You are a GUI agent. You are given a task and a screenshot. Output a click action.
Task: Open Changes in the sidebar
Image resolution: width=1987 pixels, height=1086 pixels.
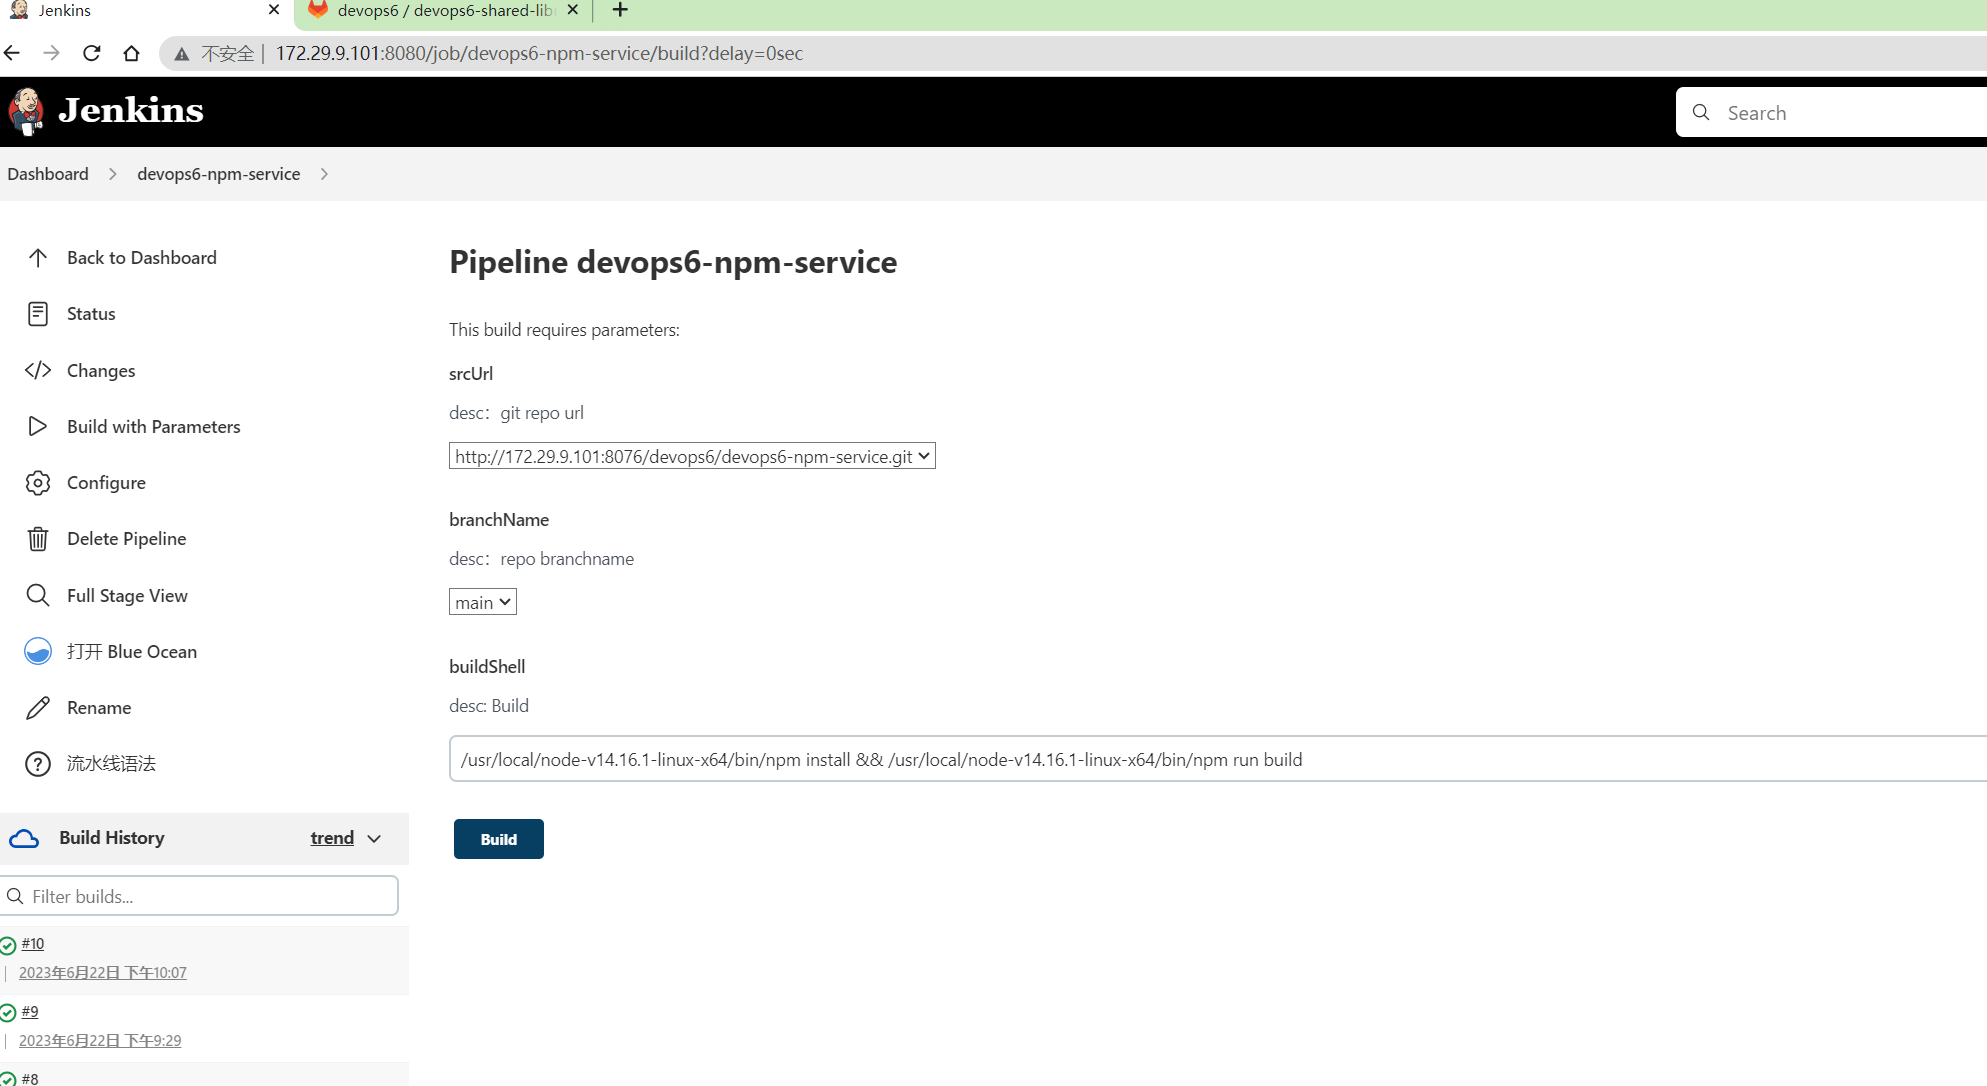(x=101, y=370)
